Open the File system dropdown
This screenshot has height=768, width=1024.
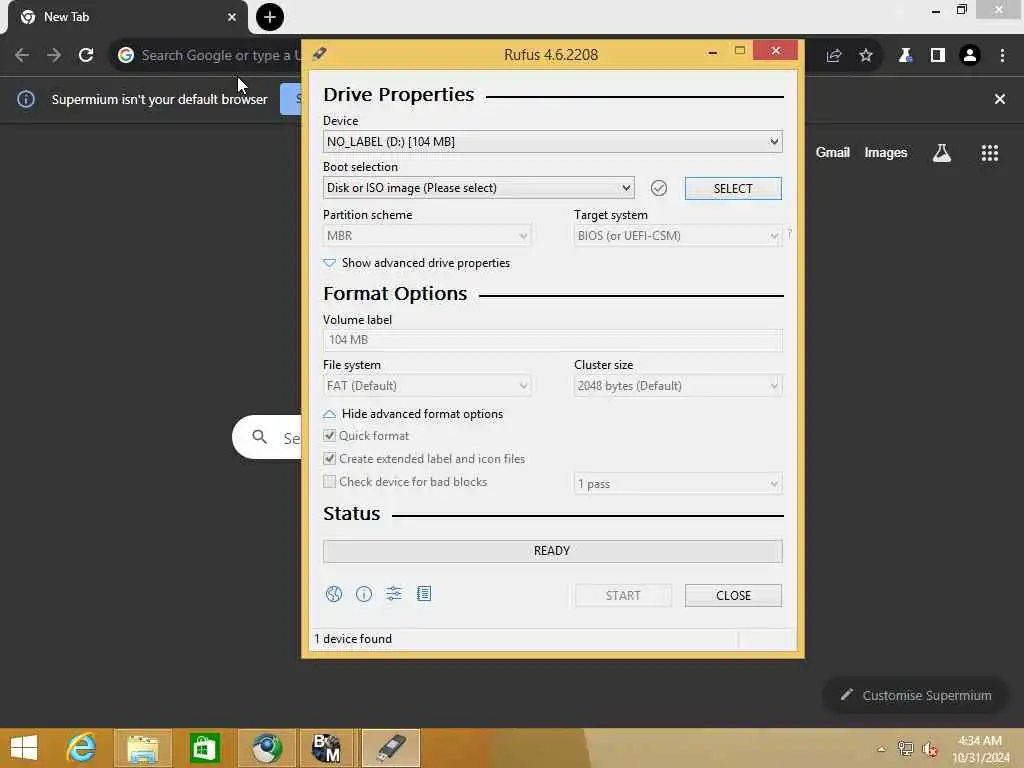click(x=427, y=386)
